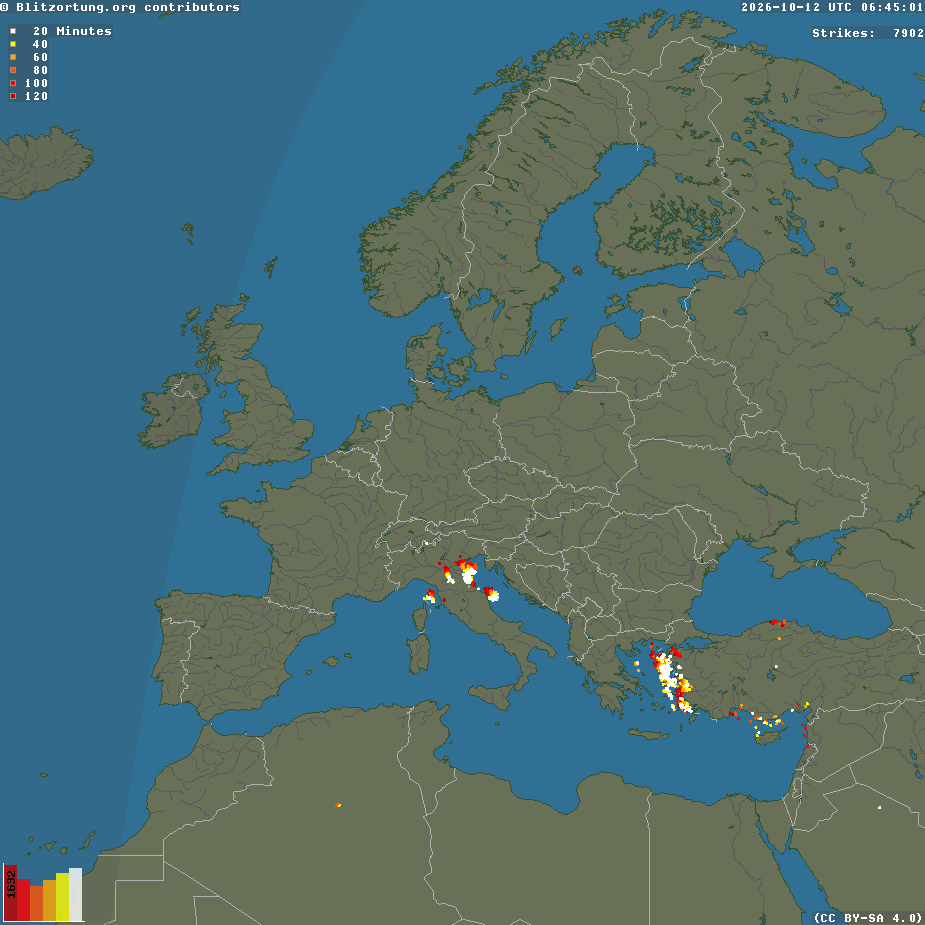925x925 pixels.
Task: Click the "100" legend label
Action: pyautogui.click(x=36, y=83)
